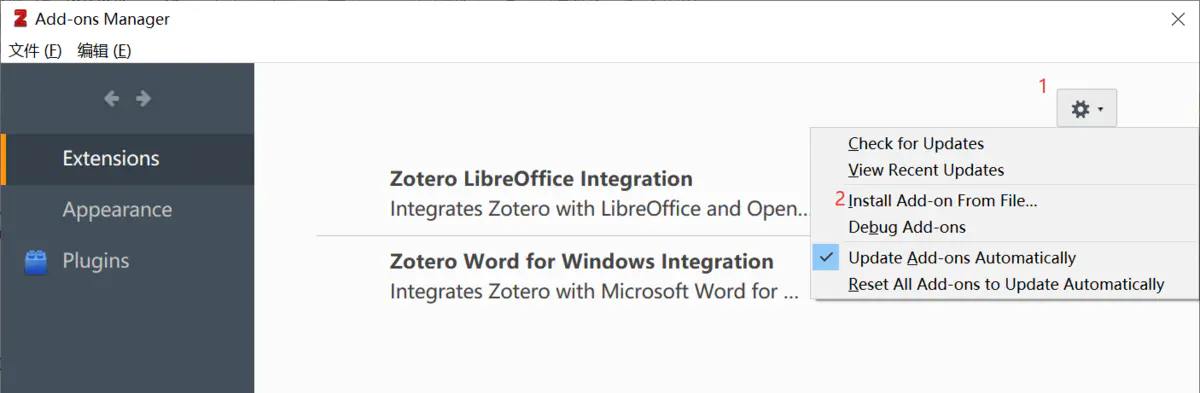Viewport: 1200px width, 393px height.
Task: Select Reset All Add-ons to Update Automatically
Action: [x=1005, y=284]
